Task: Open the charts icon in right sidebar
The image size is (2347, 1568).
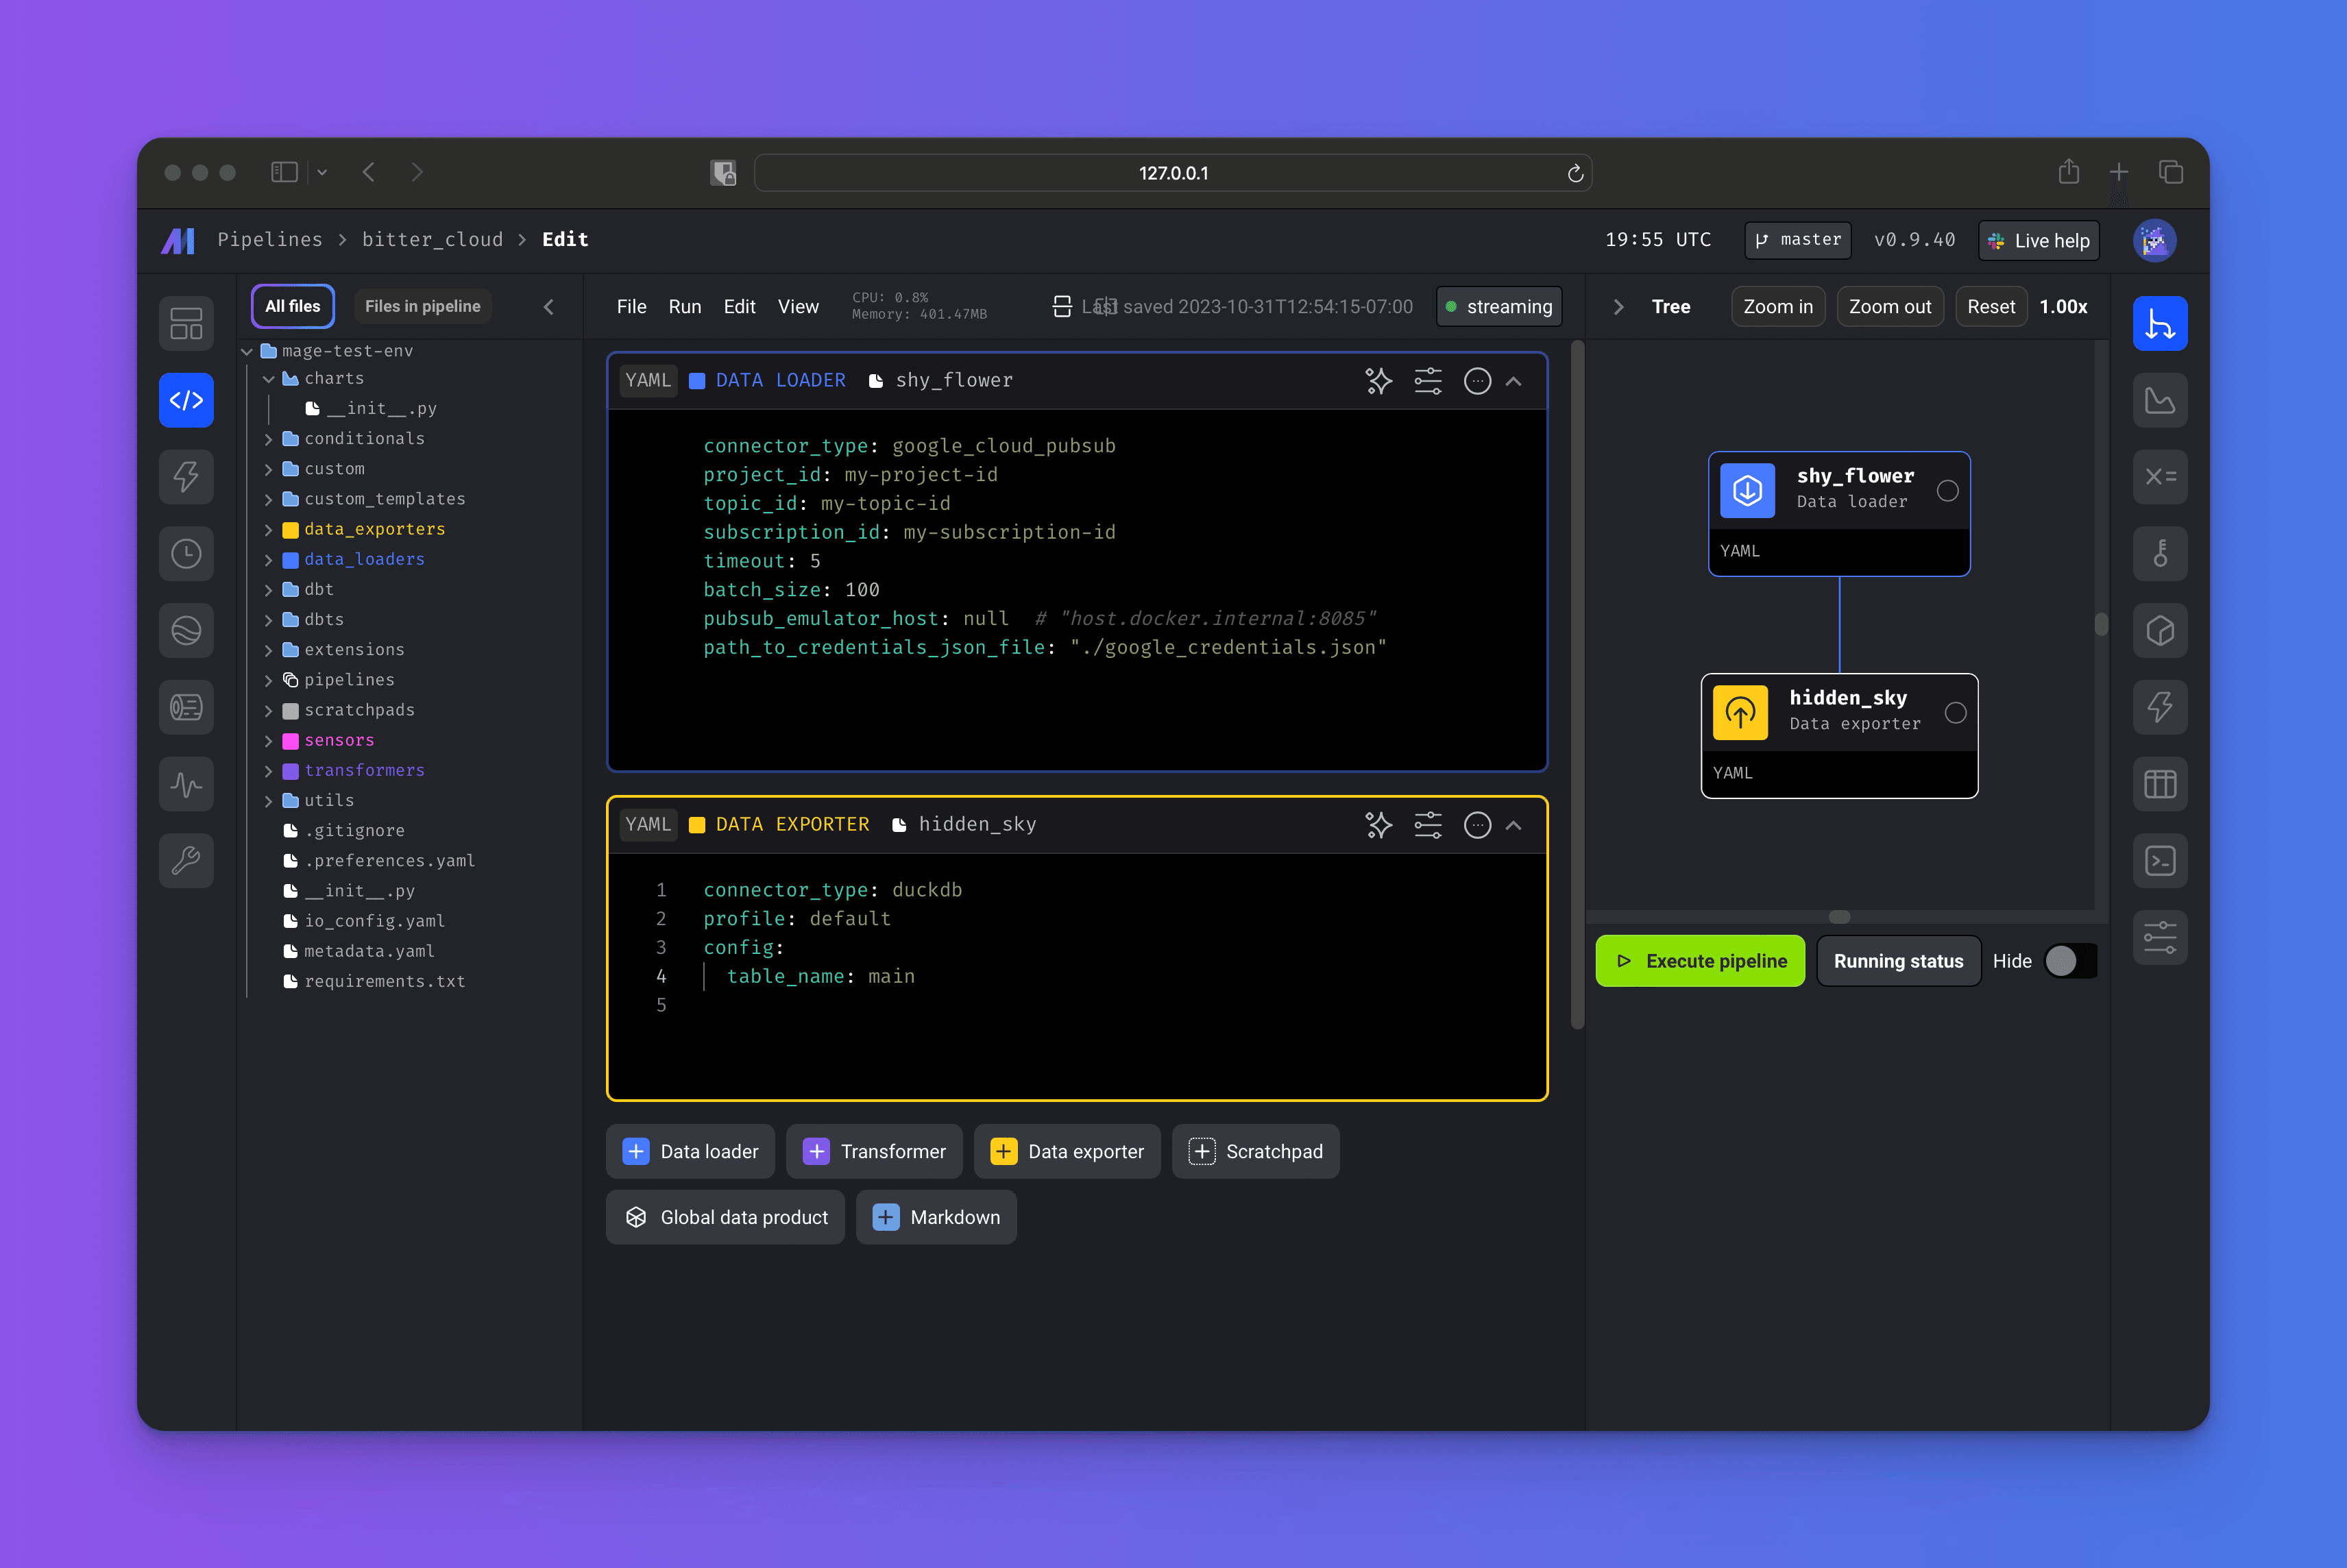Action: 2160,401
